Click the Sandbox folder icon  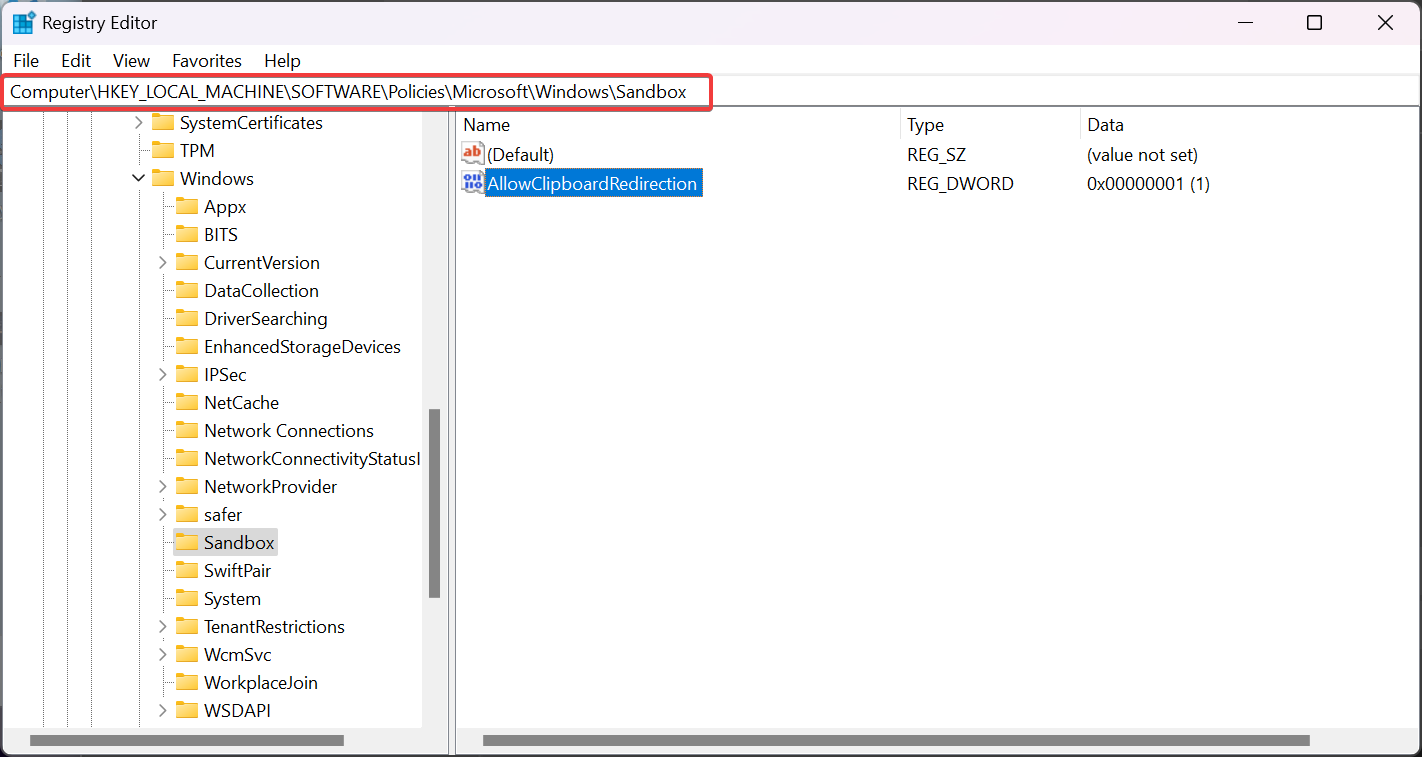click(x=187, y=543)
